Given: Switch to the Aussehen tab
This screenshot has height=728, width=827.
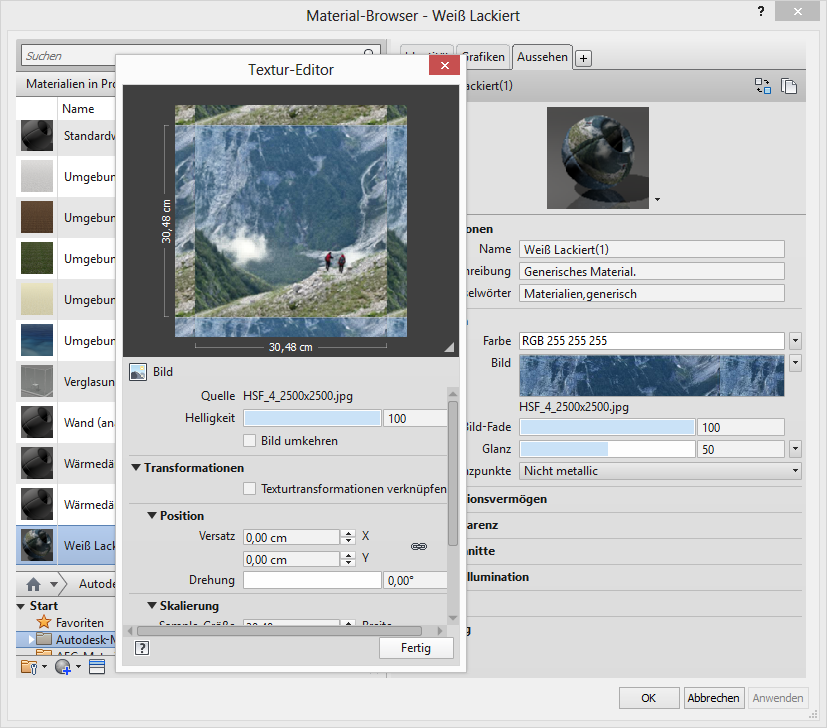Looking at the screenshot, I should point(542,57).
